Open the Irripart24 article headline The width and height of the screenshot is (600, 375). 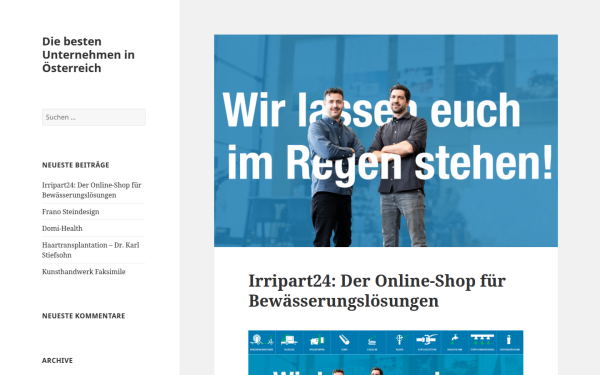377,291
